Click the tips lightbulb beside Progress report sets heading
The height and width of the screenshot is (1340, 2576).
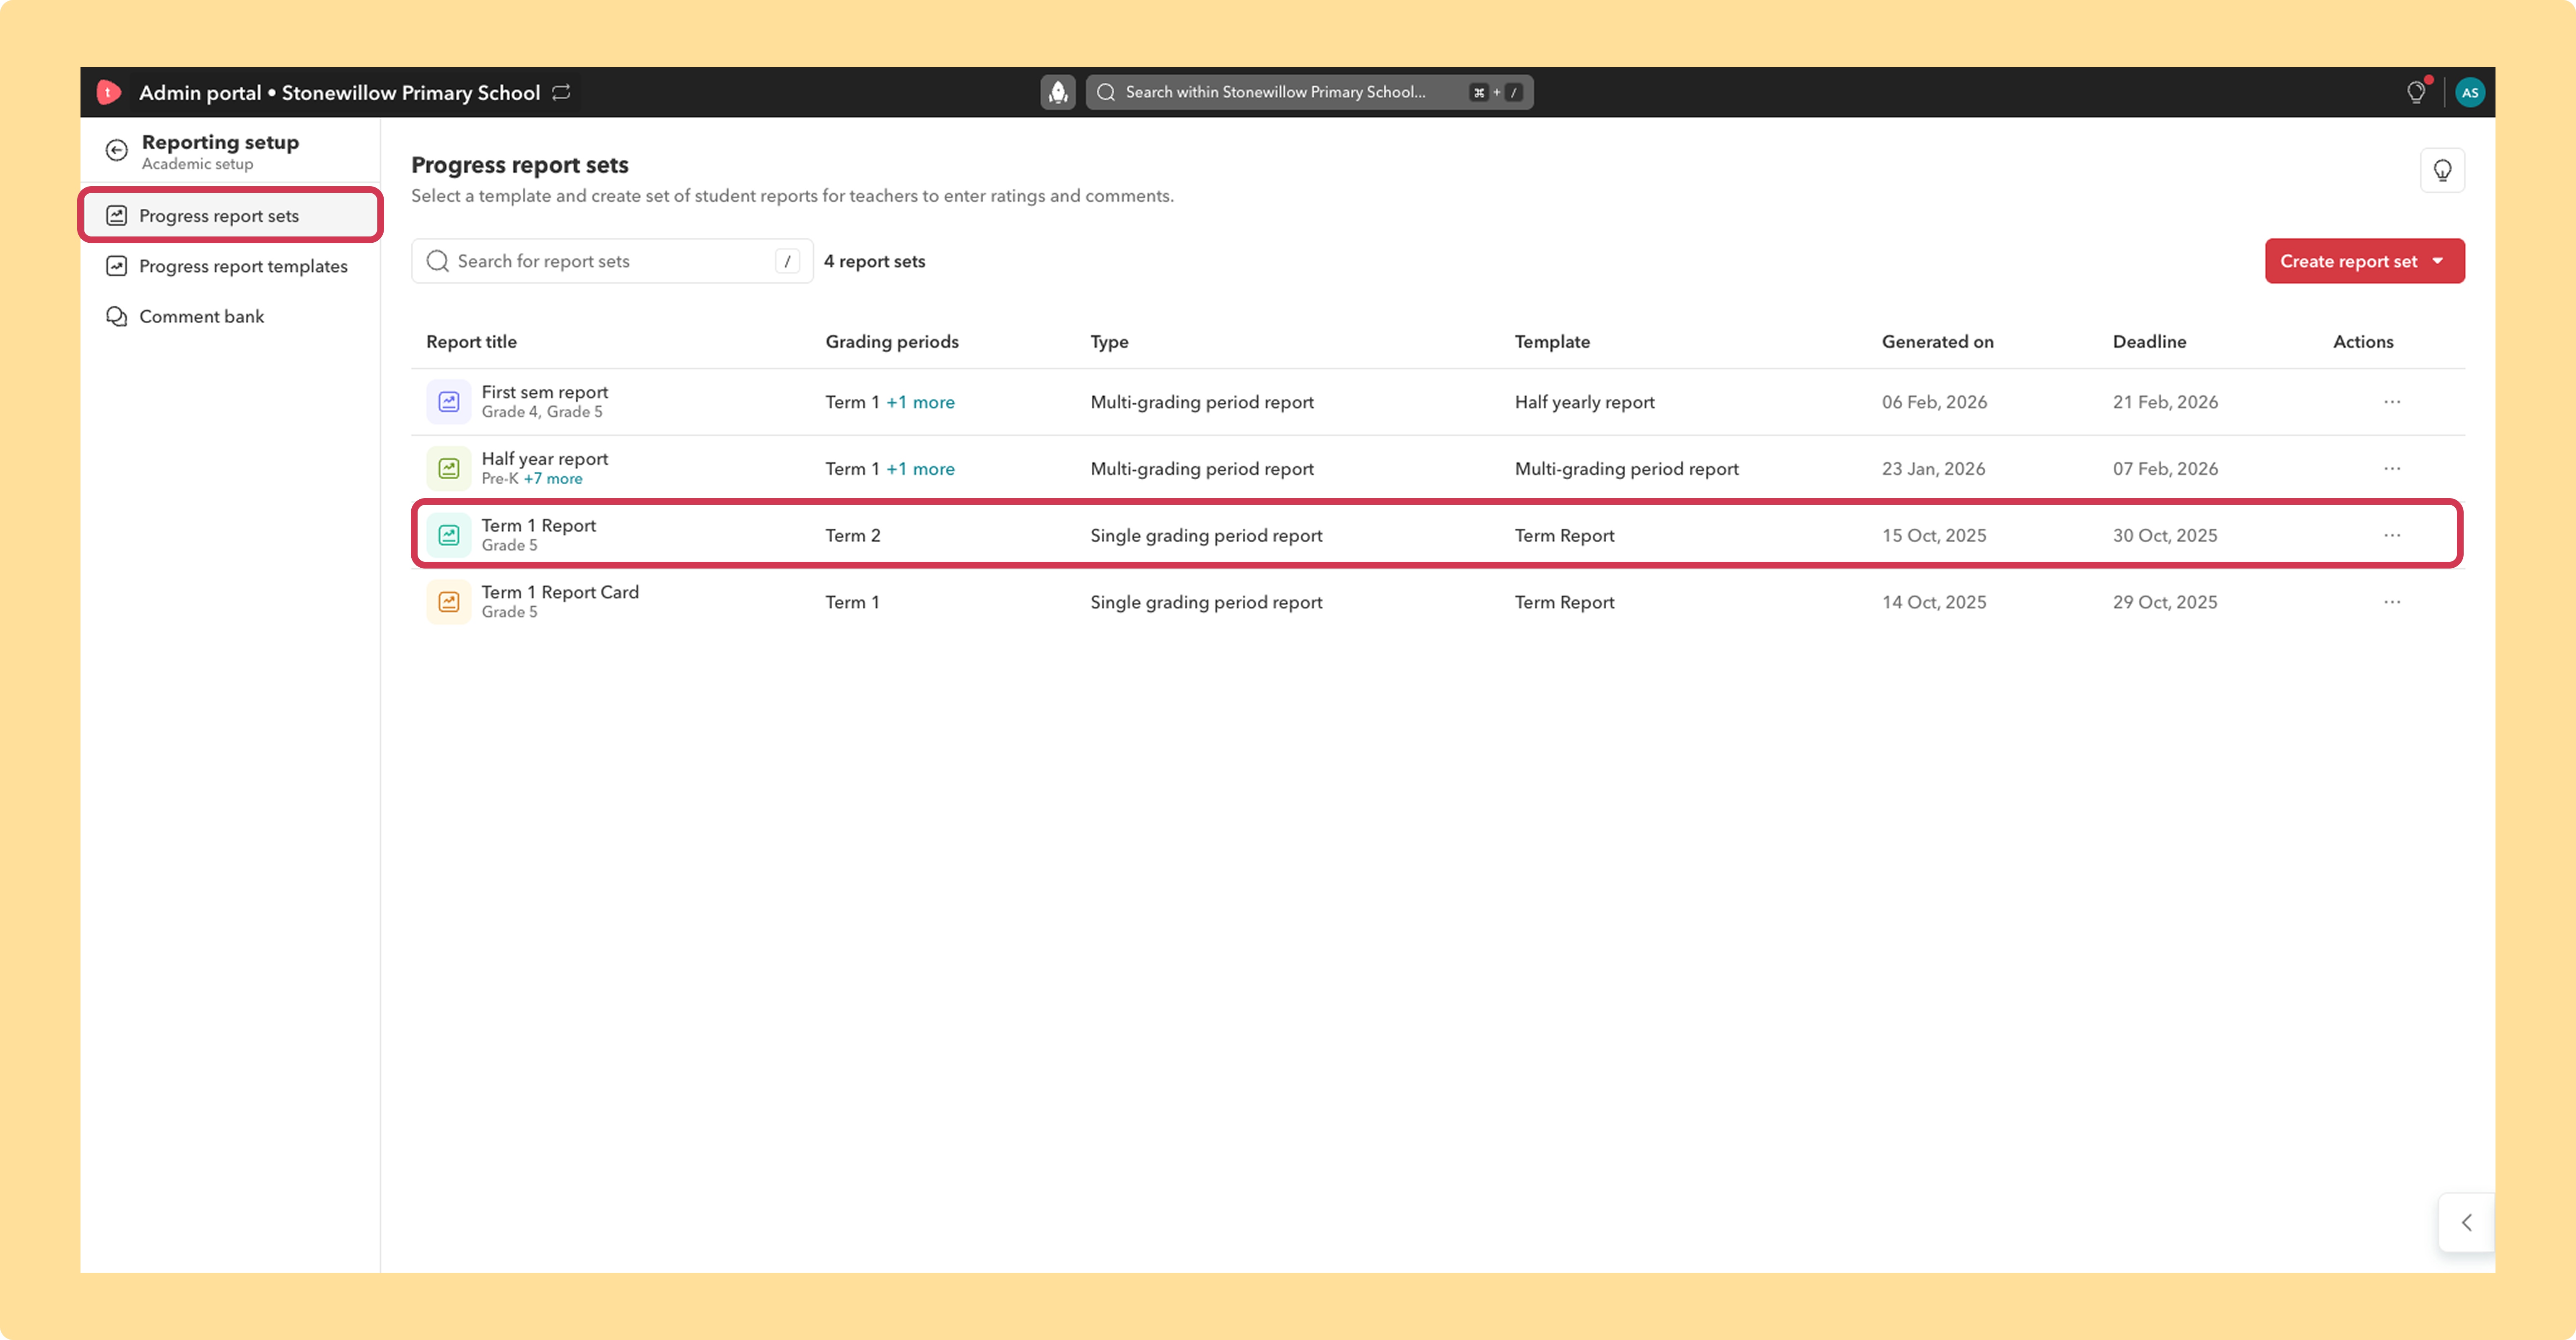2442,170
